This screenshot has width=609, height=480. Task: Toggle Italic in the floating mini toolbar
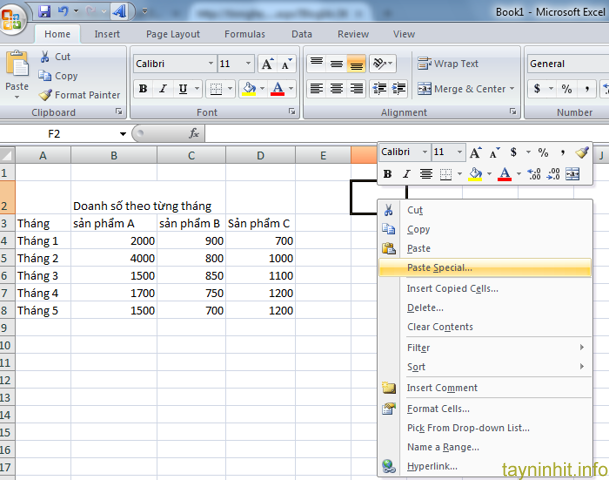(407, 174)
